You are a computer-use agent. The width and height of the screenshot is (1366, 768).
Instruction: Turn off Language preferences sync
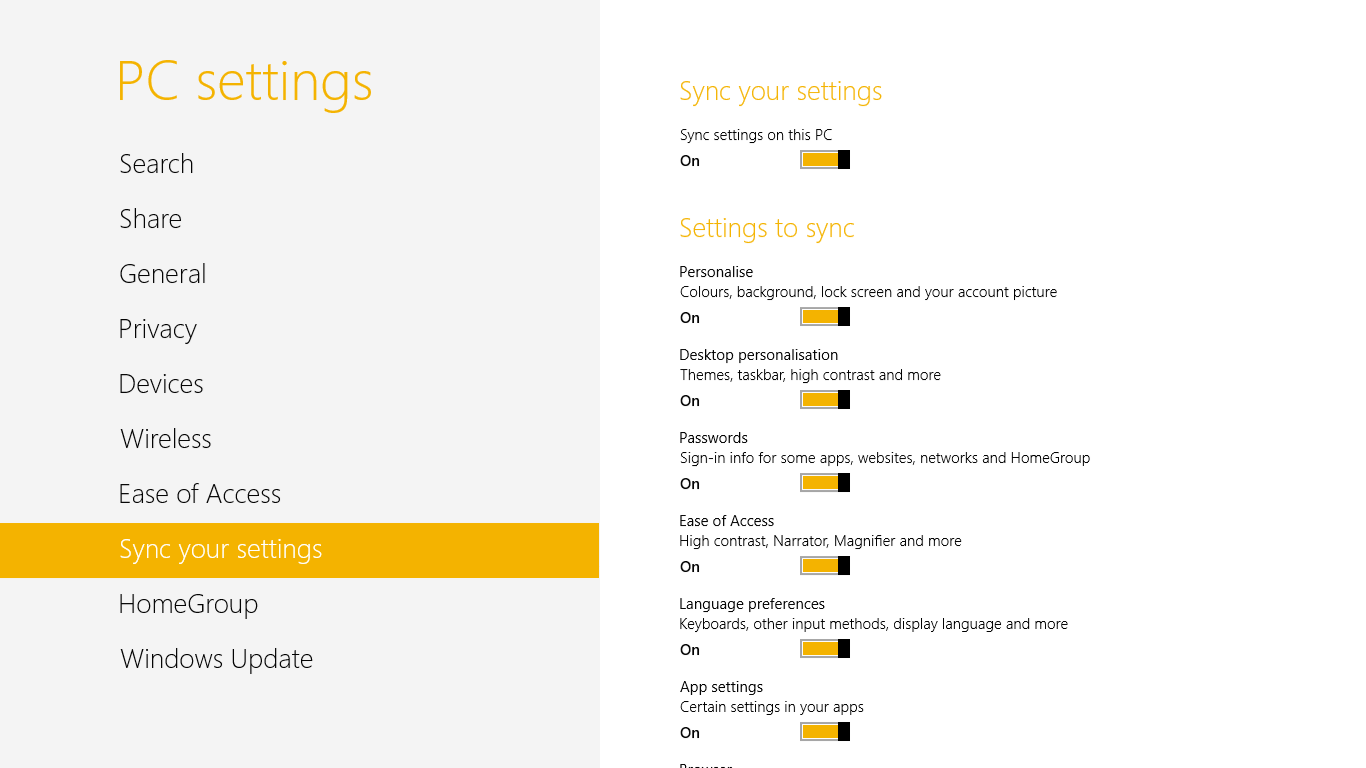tap(825, 649)
